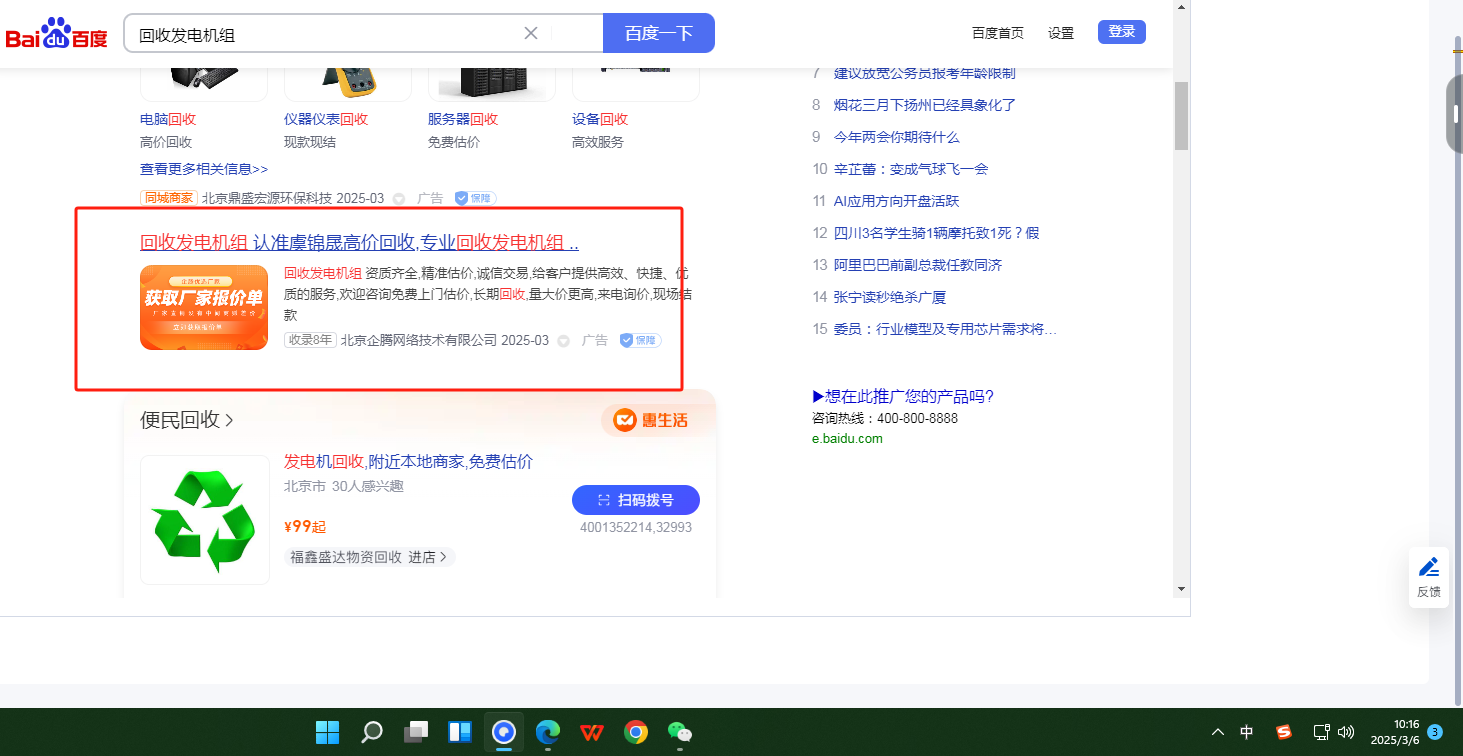Expand the 便民回收 section header
1463x756 pixels.
click(x=187, y=420)
